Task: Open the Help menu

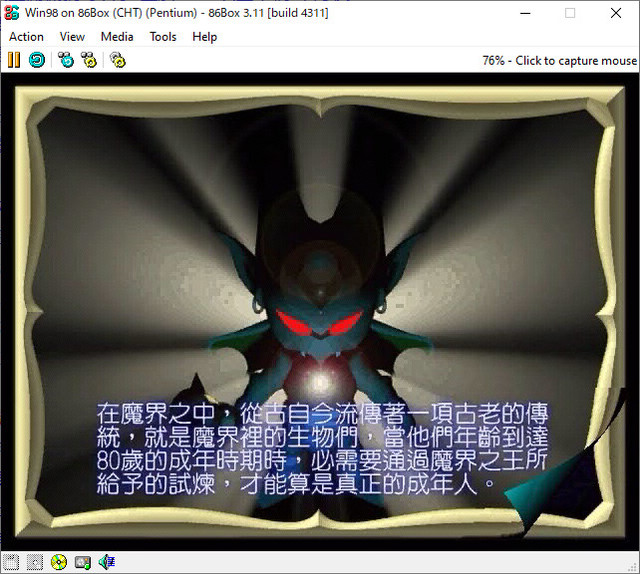Action: [204, 37]
